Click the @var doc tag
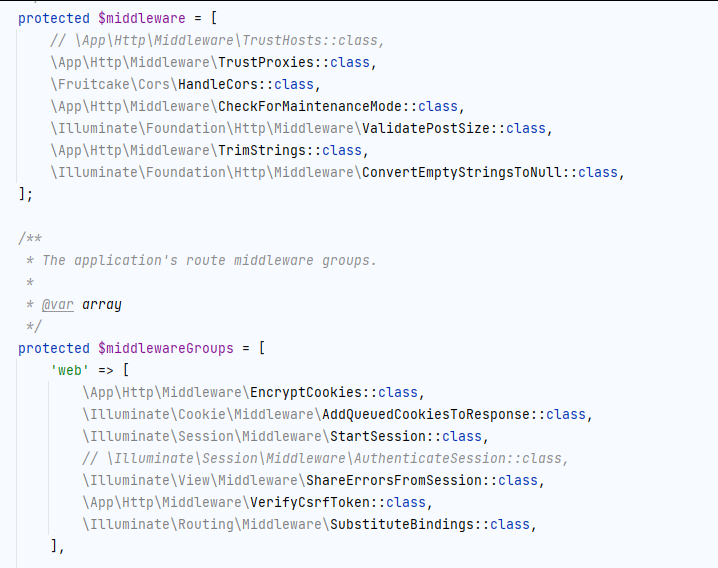Viewport: 718px width, 568px height. 58,304
